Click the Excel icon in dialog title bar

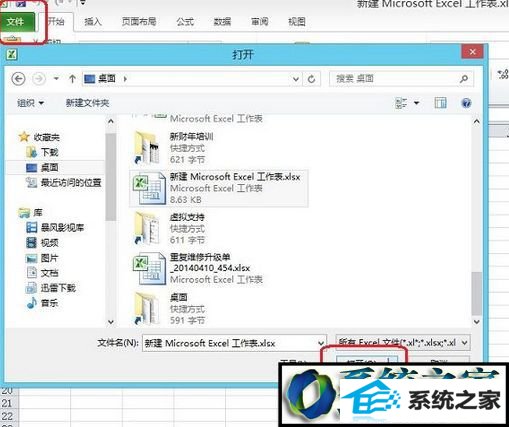click(11, 54)
